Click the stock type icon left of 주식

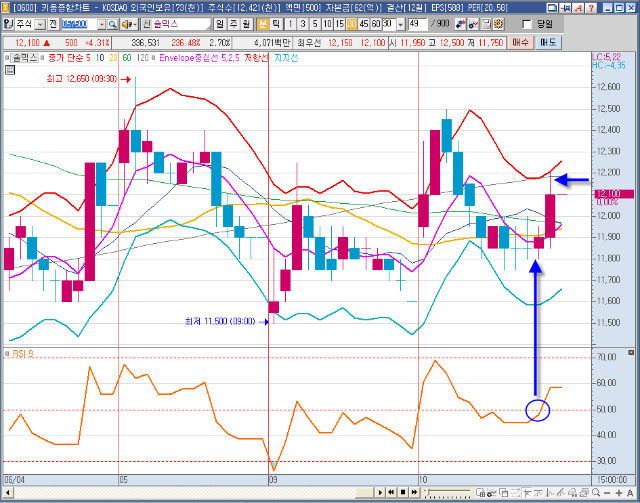(x=9, y=24)
